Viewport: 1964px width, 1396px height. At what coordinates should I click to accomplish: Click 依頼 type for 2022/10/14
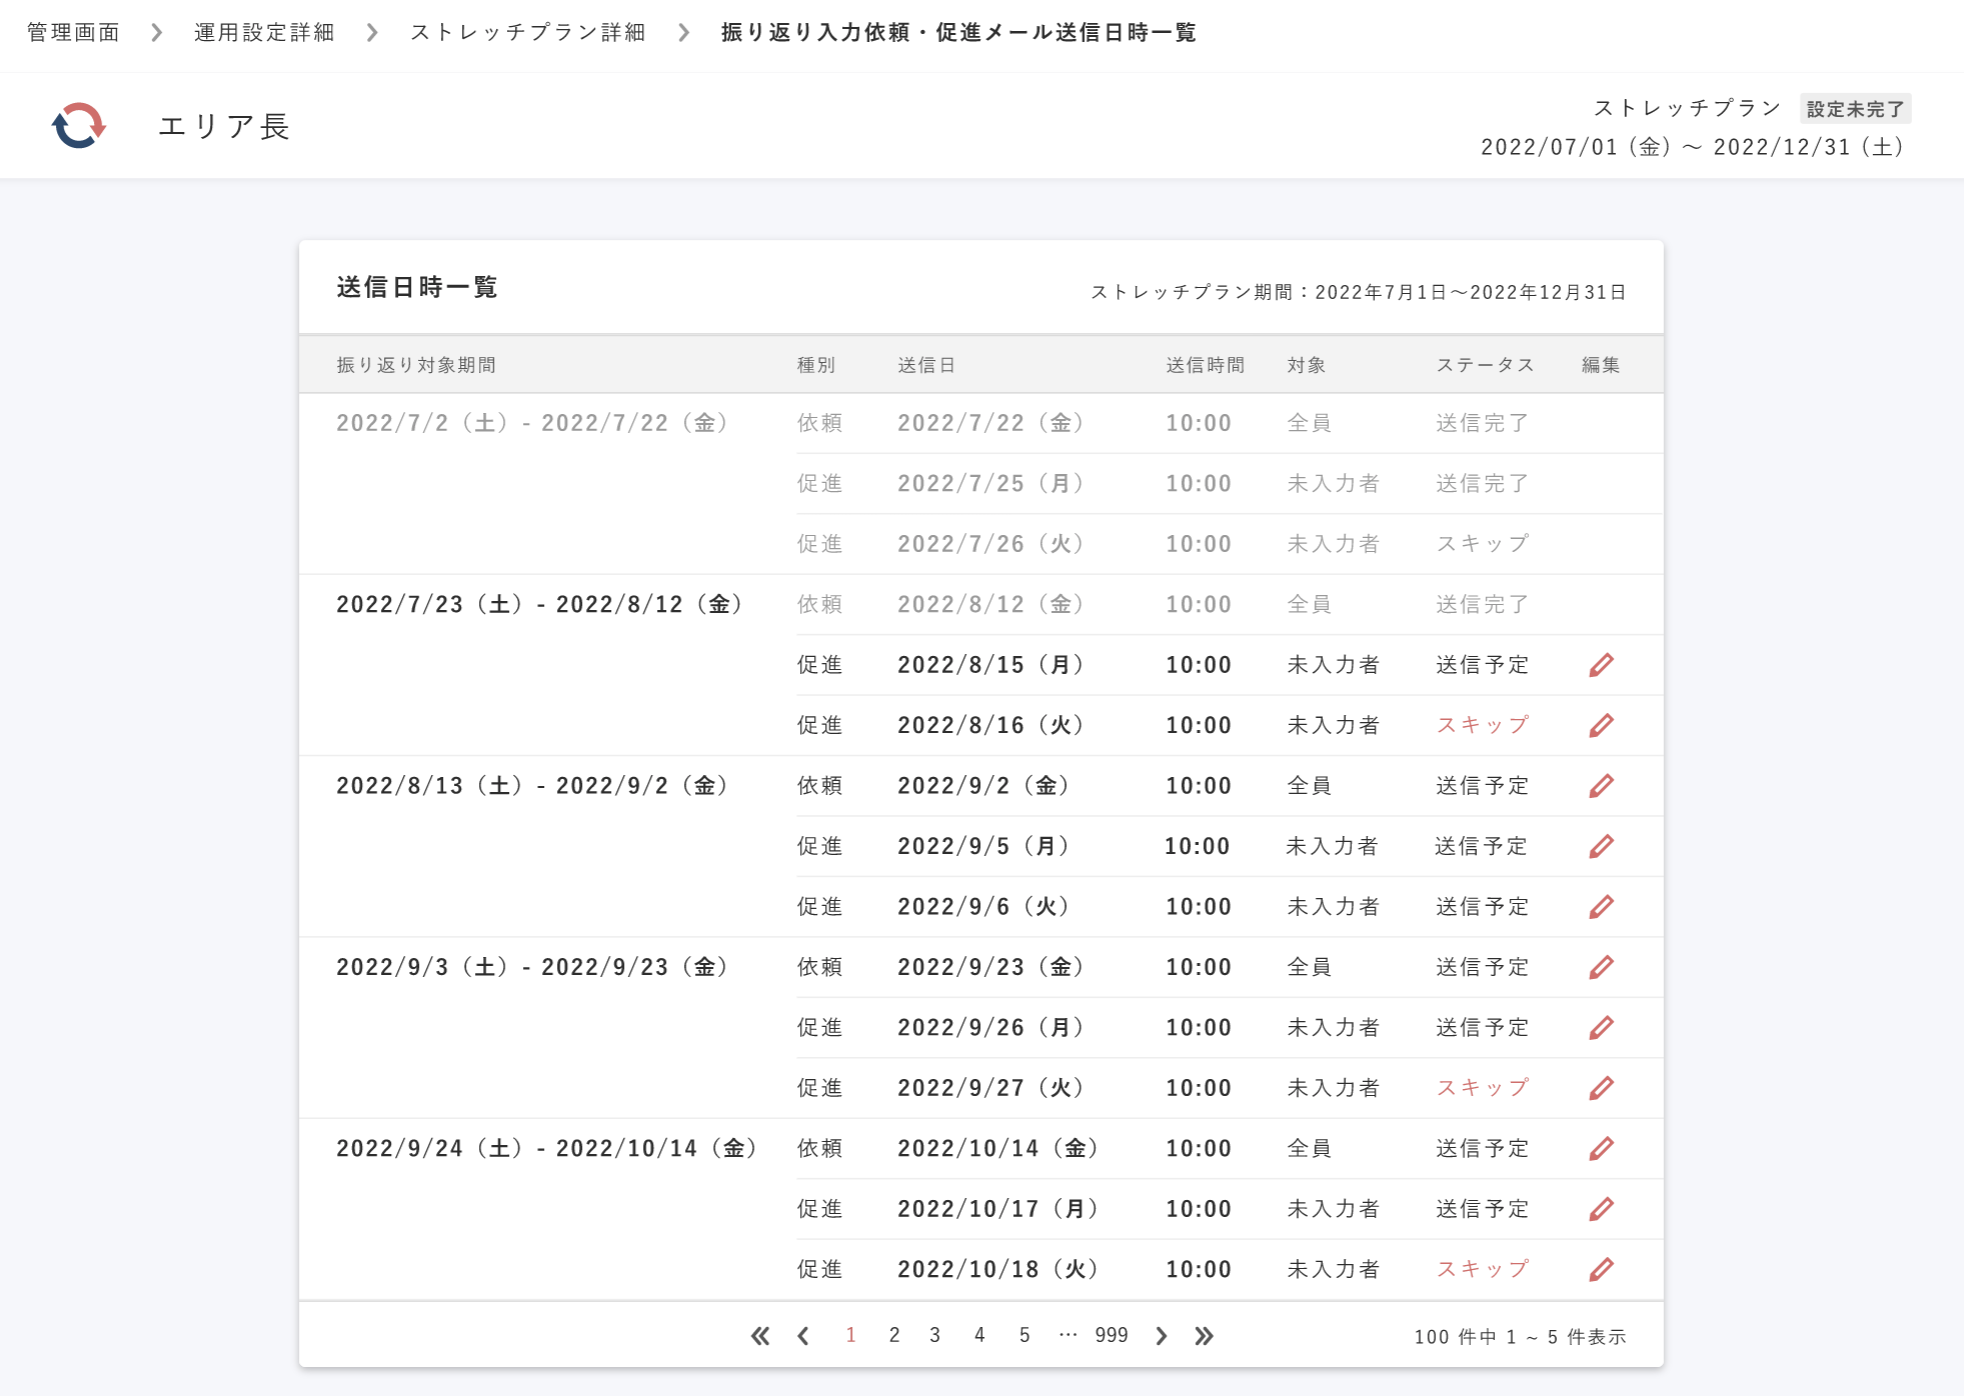click(x=819, y=1148)
